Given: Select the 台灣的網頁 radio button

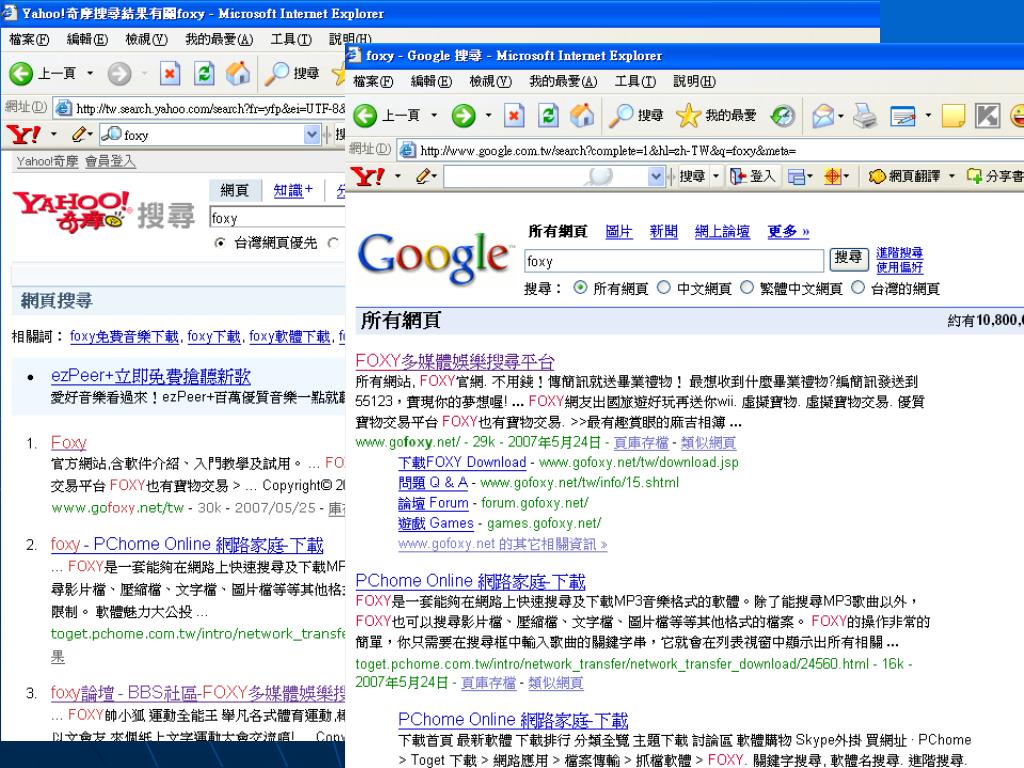Looking at the screenshot, I should point(858,288).
